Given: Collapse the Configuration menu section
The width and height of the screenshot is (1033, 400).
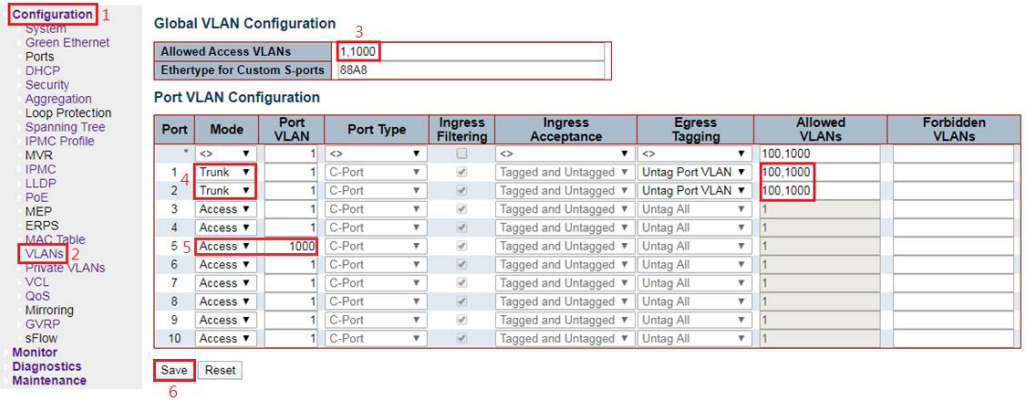Looking at the screenshot, I should click(52, 14).
